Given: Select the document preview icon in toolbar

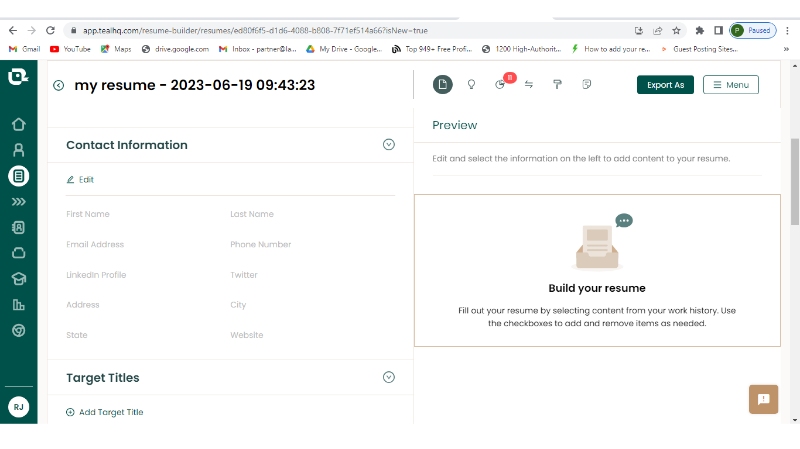Looking at the screenshot, I should (442, 85).
